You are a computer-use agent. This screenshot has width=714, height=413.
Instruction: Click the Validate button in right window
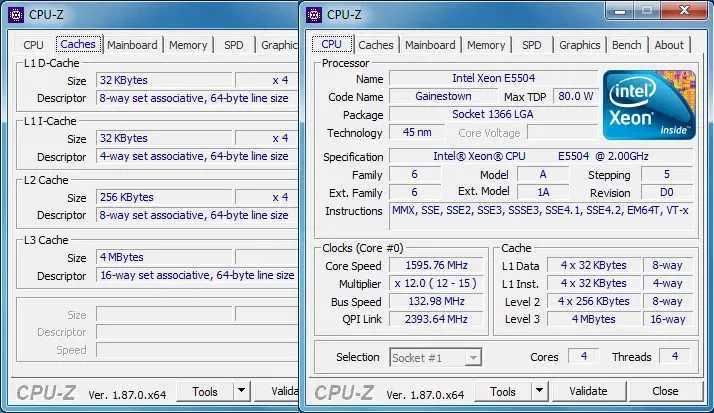(x=588, y=391)
